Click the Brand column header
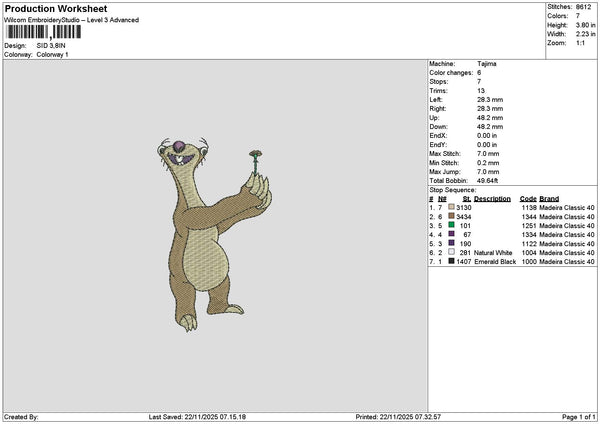 coord(550,198)
